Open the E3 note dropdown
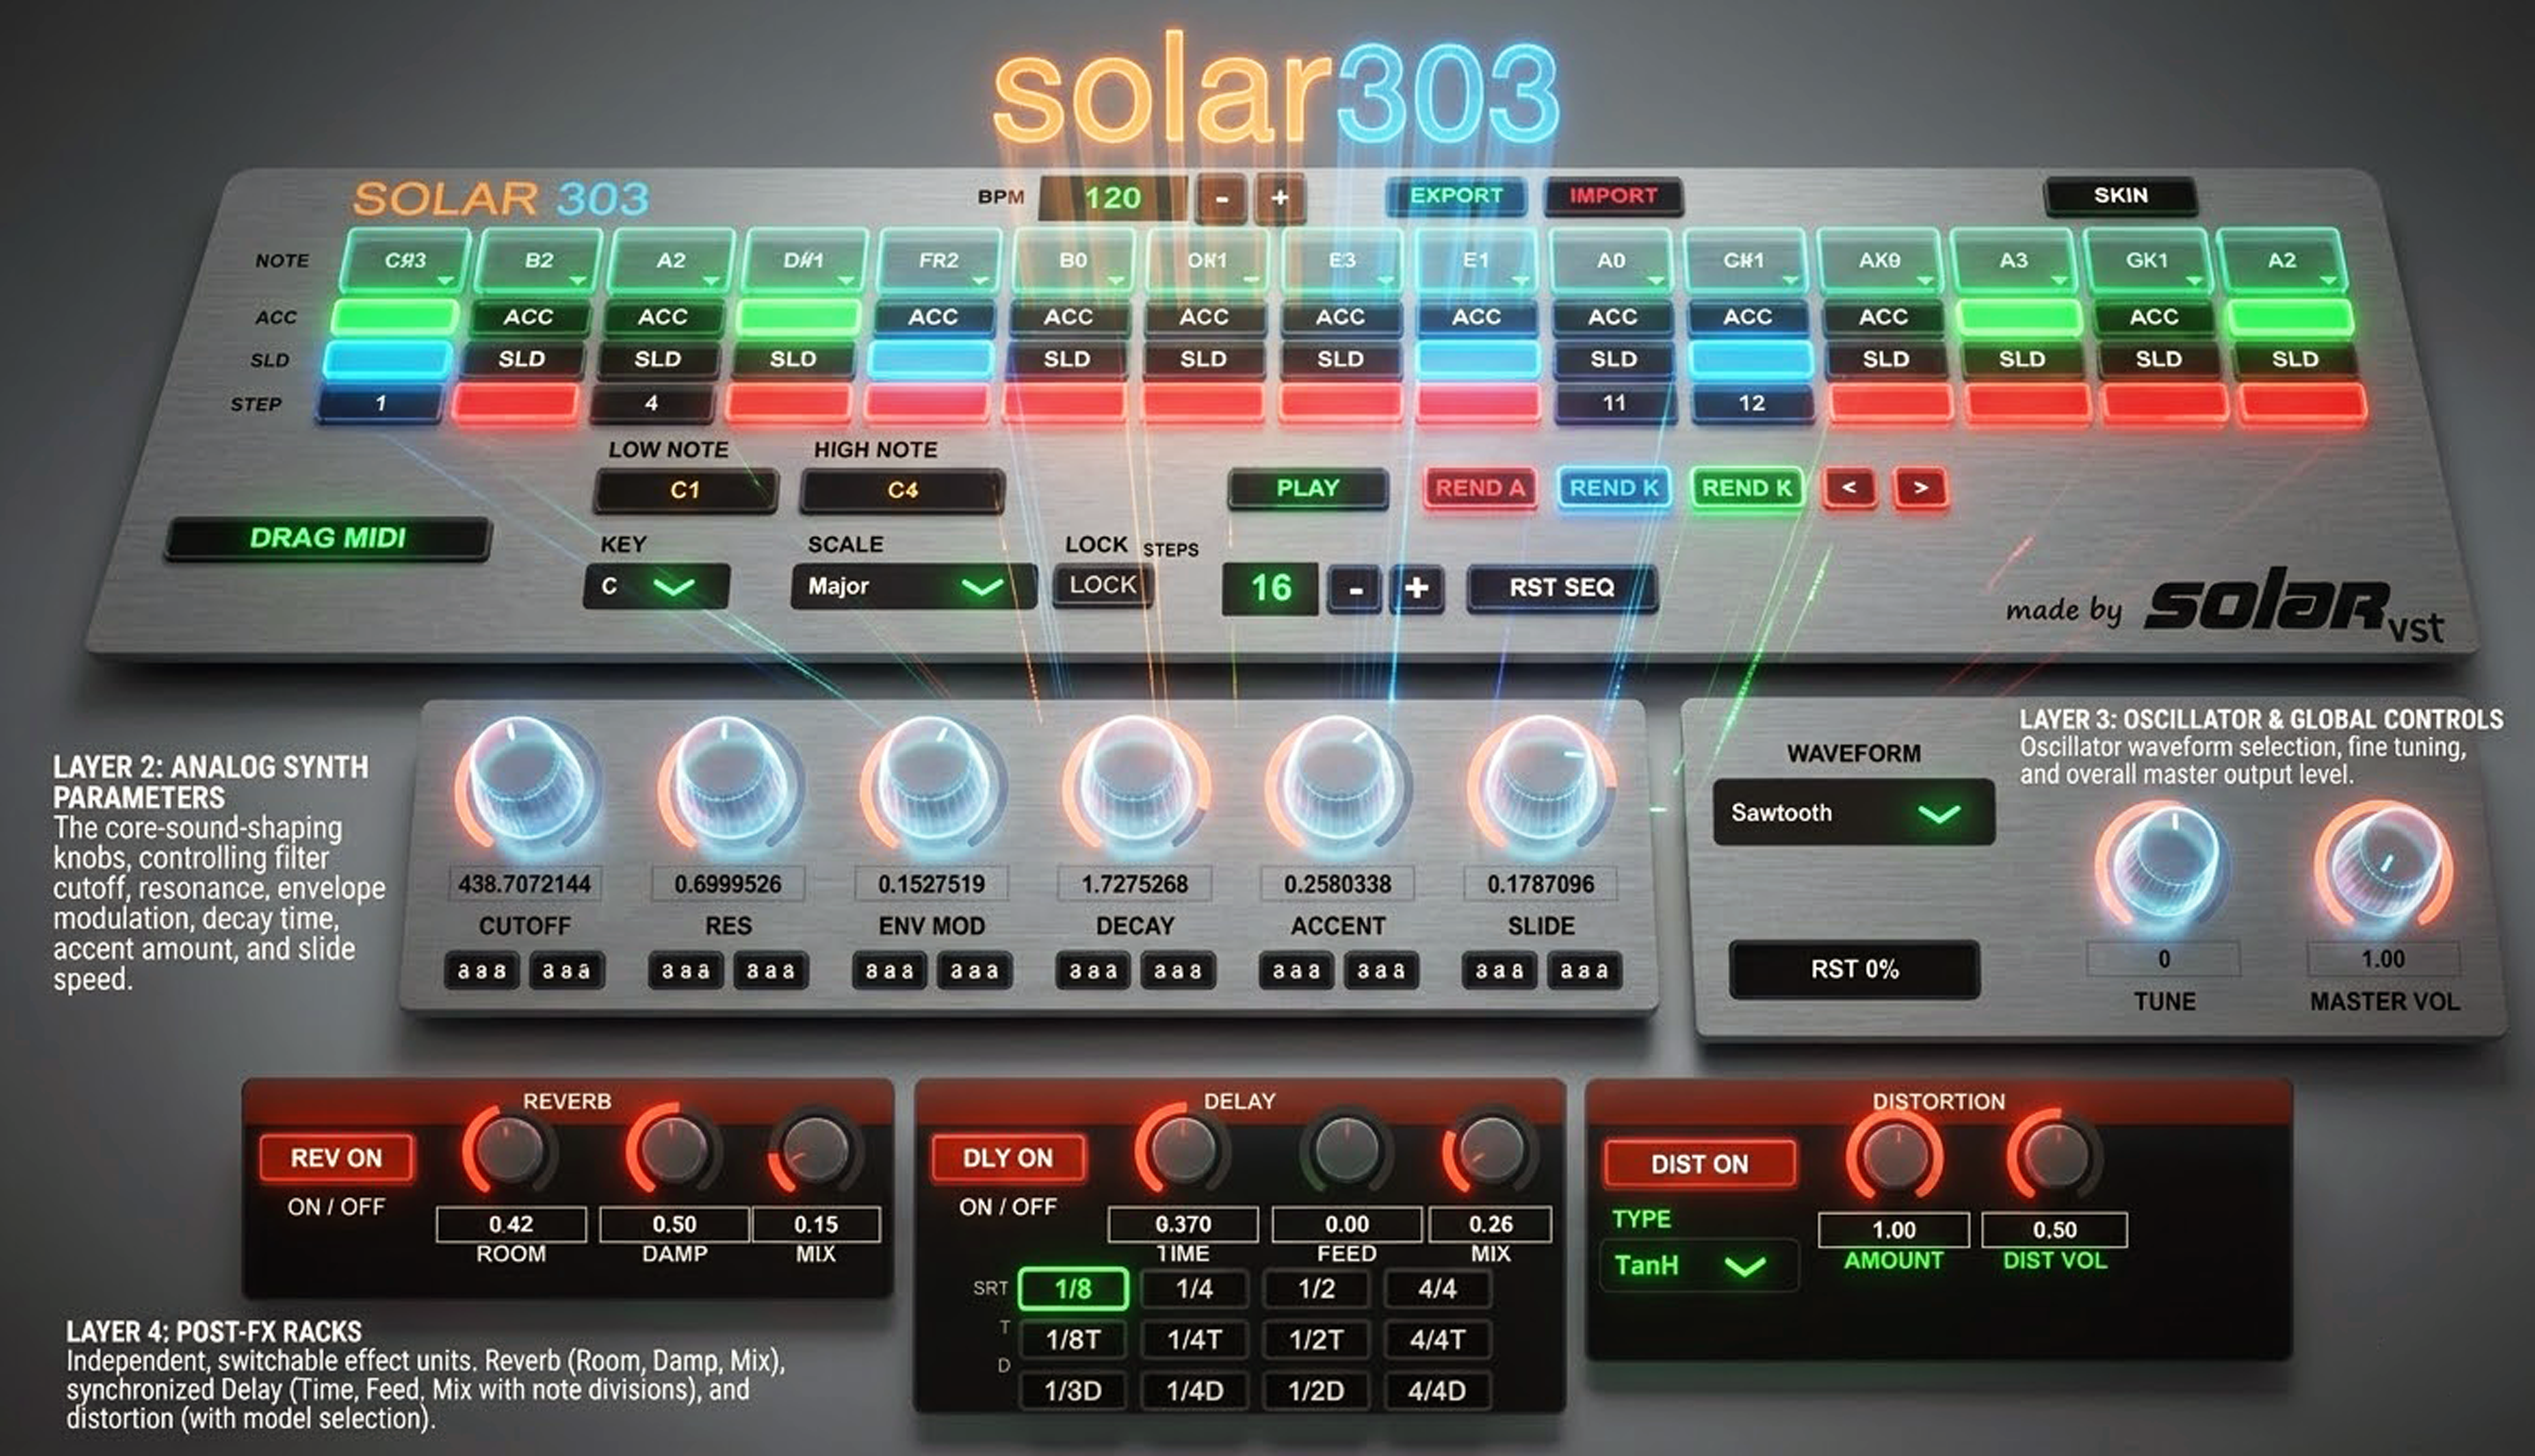This screenshot has height=1456, width=2535. 1342,261
